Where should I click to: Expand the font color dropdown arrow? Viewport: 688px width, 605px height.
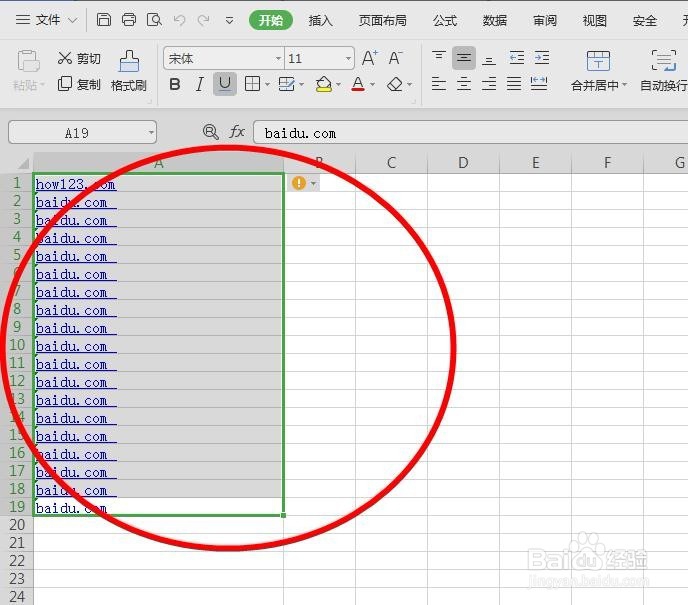(x=373, y=84)
